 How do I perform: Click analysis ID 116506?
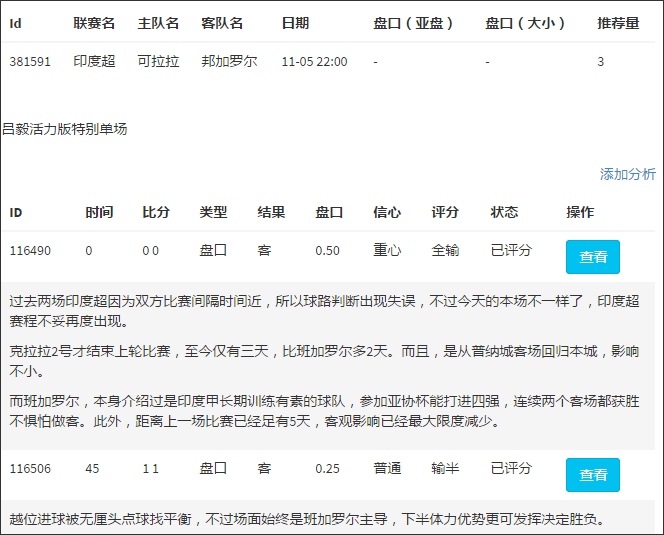(30, 469)
